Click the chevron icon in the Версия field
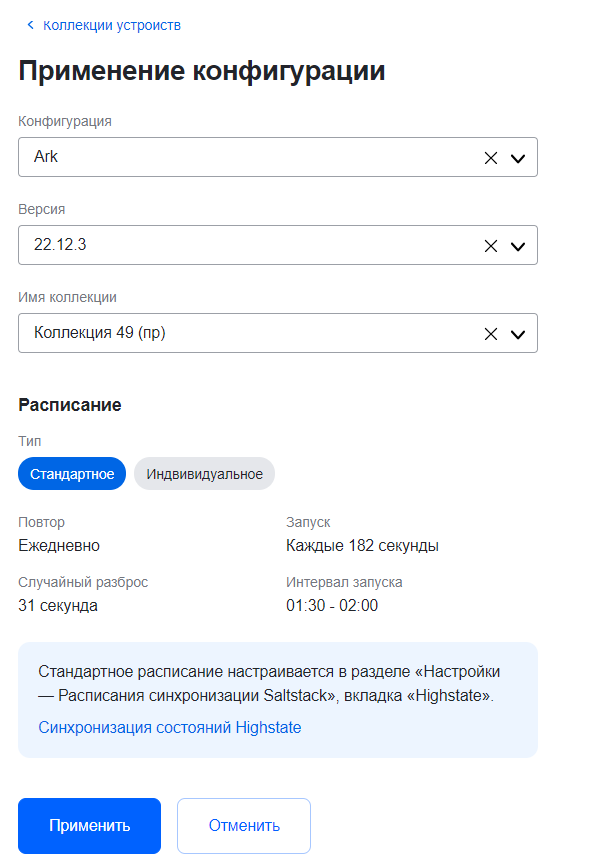This screenshot has width=593, height=857. click(x=518, y=245)
